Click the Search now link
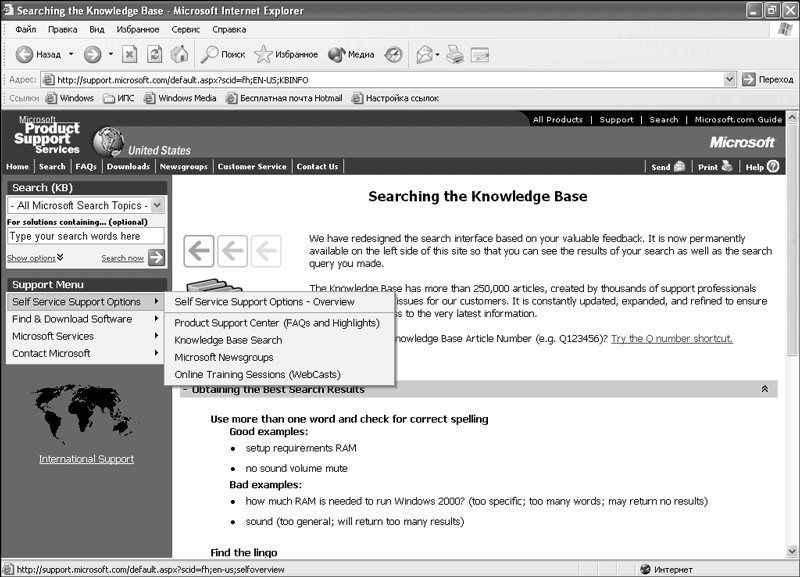The width and height of the screenshot is (800, 577). point(122,258)
